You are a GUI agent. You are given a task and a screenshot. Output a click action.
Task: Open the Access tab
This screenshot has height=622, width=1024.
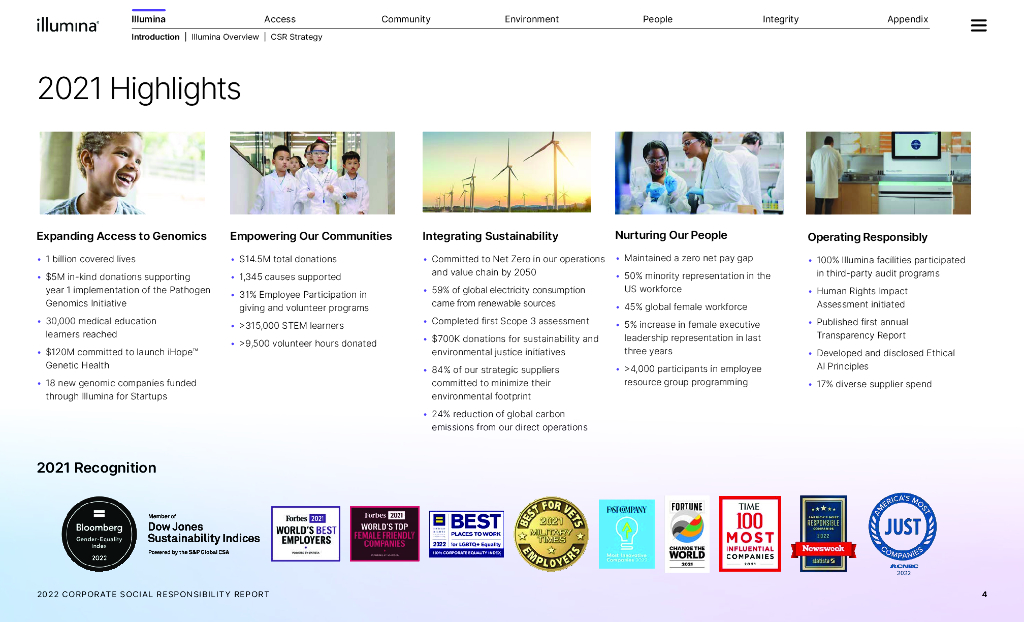[x=280, y=19]
